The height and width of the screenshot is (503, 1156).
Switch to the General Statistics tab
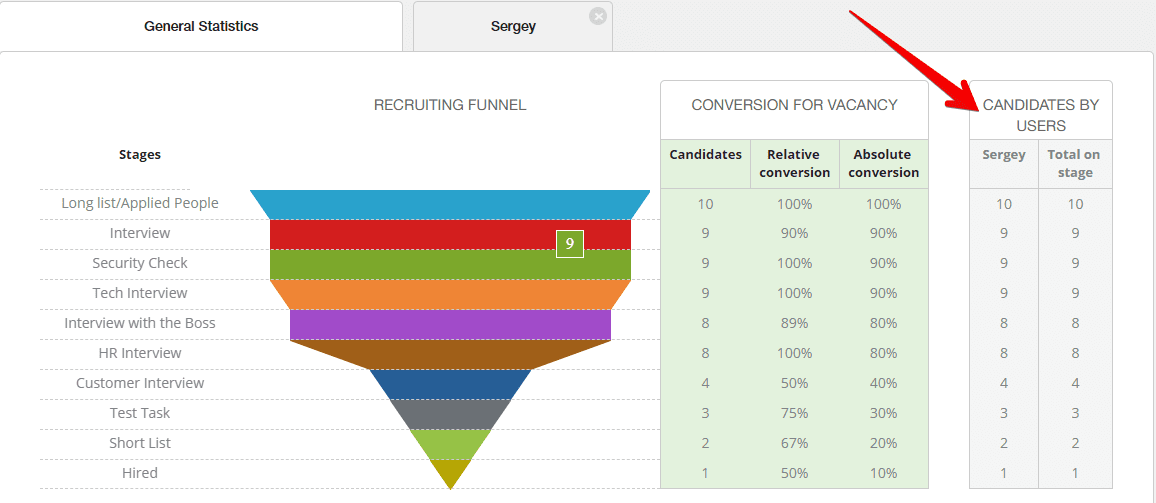coord(201,26)
